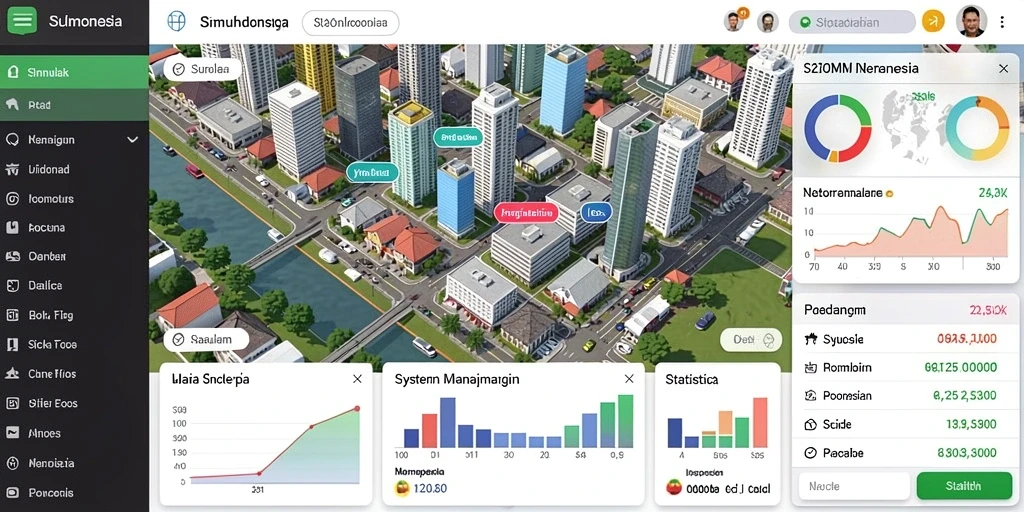The width and height of the screenshot is (1024, 512).
Task: Click the Staônlrcoonlaa pill button
Action: tap(351, 22)
